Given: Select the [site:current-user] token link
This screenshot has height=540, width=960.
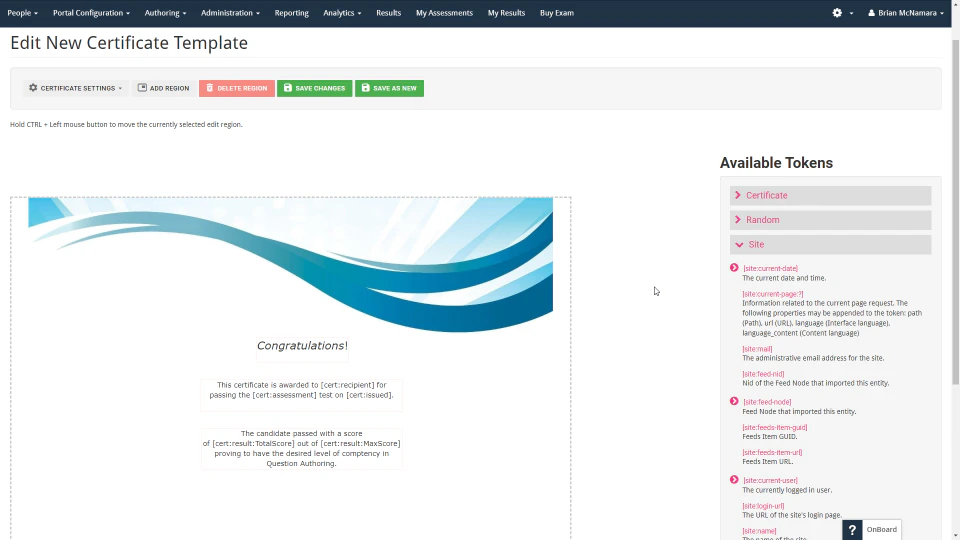Looking at the screenshot, I should point(770,481).
